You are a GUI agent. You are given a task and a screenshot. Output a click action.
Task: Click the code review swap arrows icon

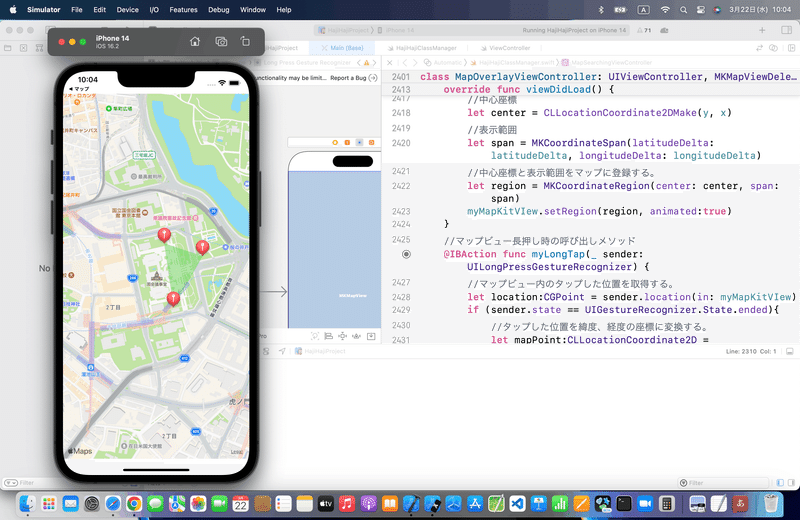[759, 48]
